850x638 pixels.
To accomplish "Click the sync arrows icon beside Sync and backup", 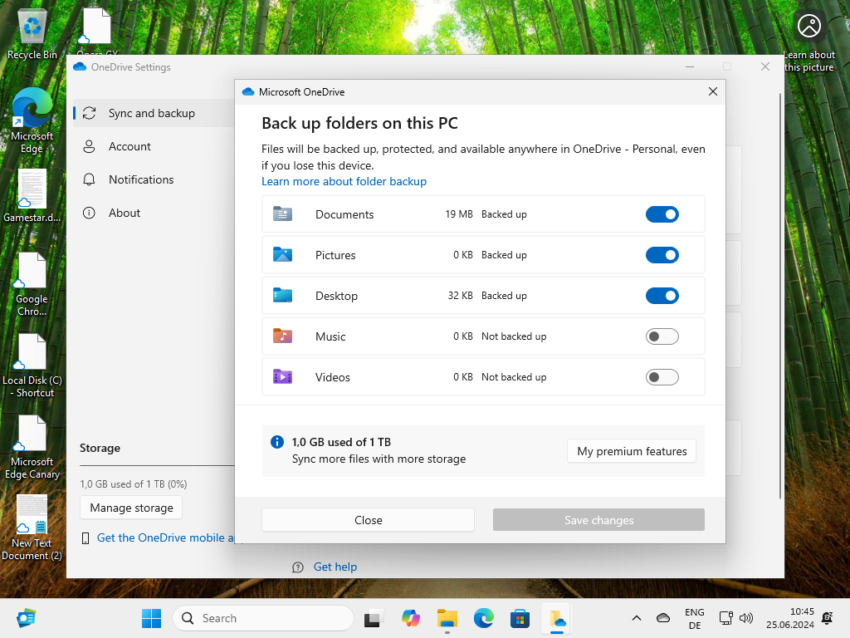I will 88,113.
